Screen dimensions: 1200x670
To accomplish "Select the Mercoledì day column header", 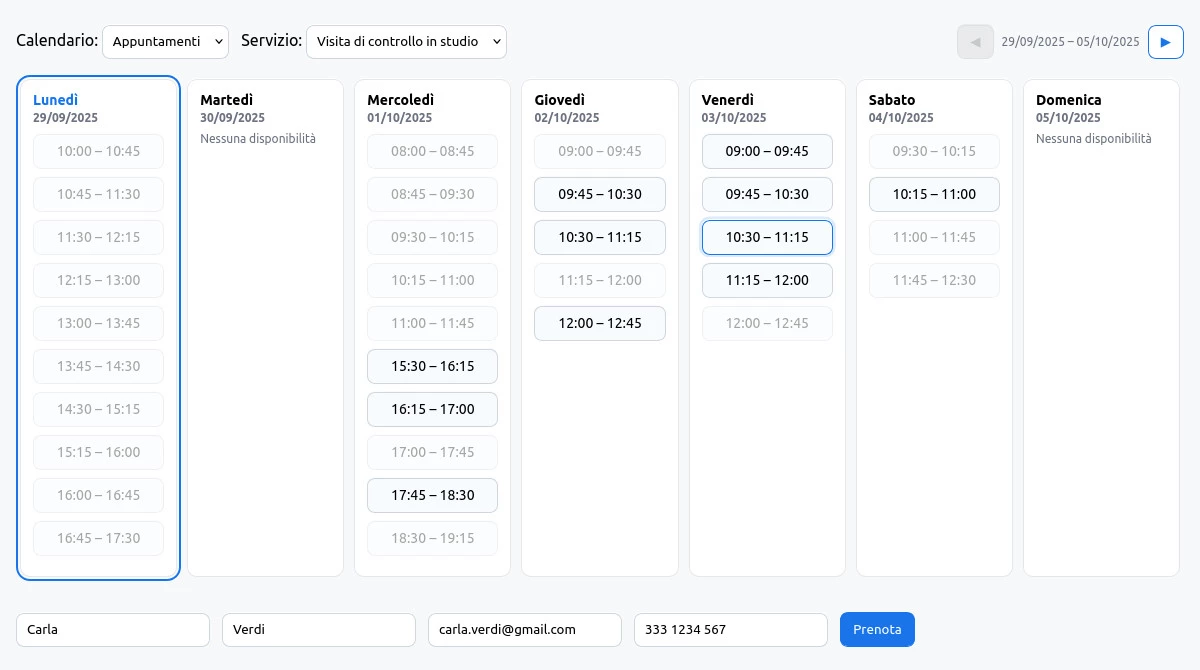I will [400, 100].
